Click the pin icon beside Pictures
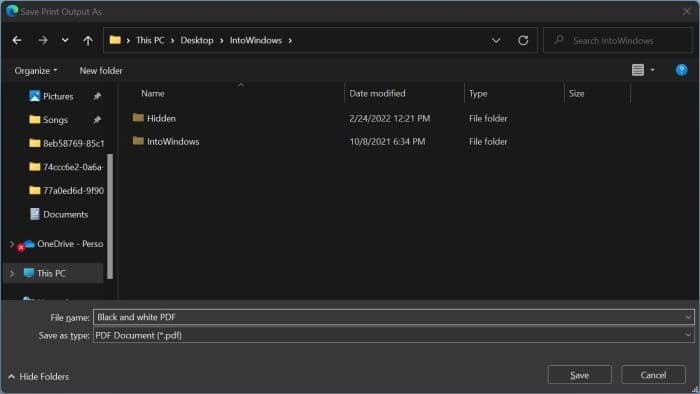 coord(97,96)
